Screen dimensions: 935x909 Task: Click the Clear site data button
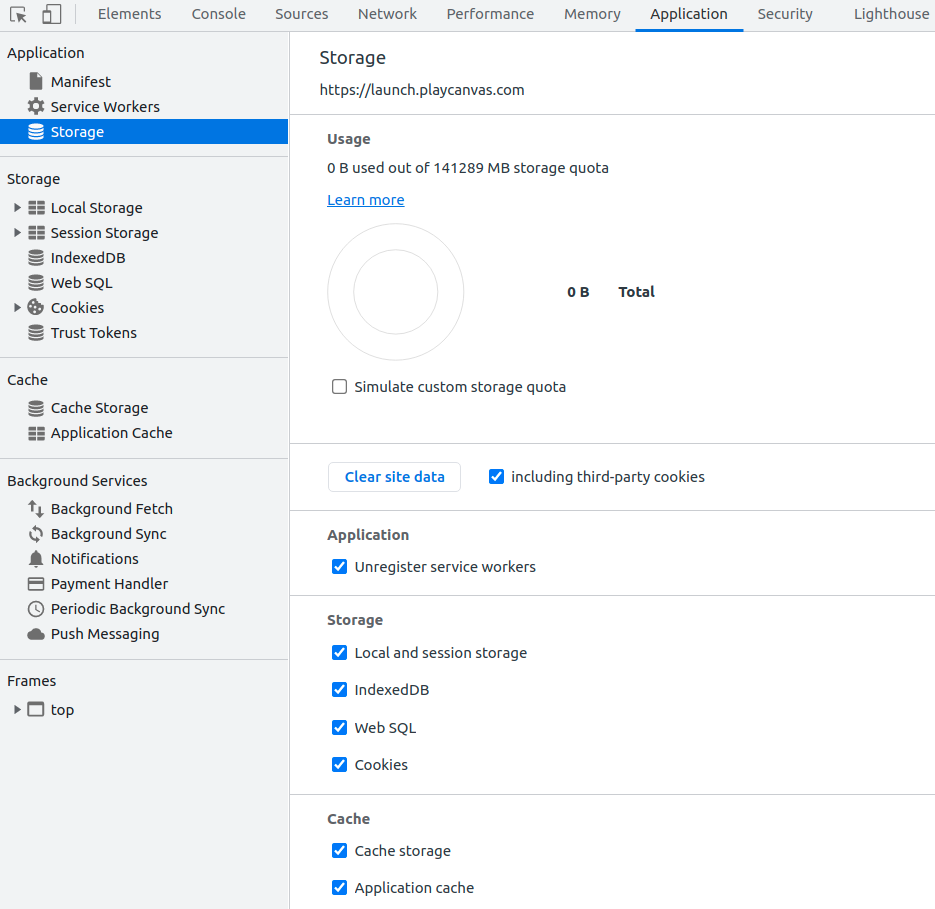click(x=394, y=477)
